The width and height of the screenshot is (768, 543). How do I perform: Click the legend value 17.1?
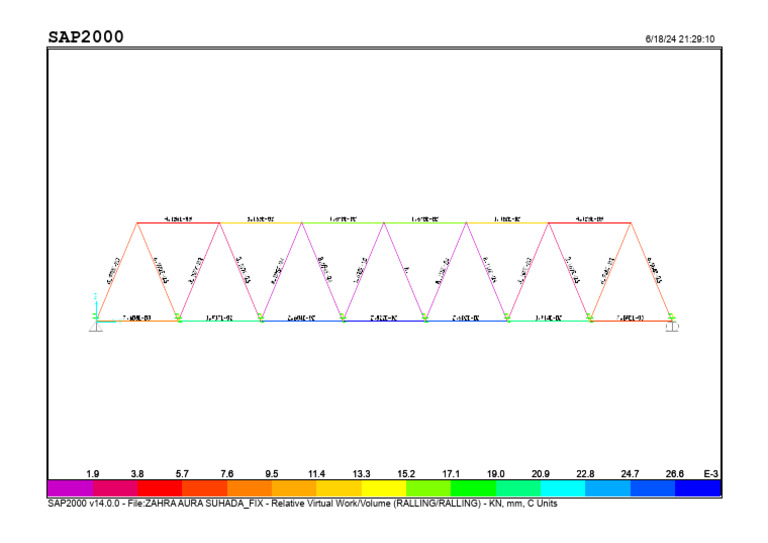tap(451, 473)
